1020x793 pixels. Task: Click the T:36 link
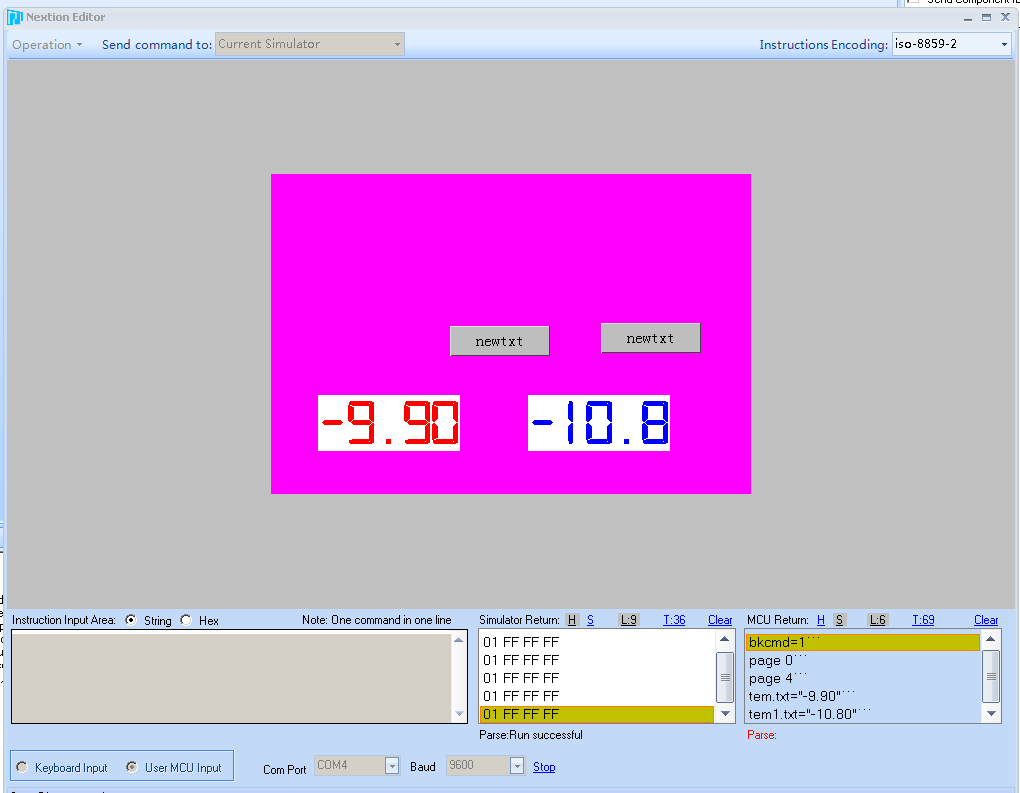pos(674,620)
